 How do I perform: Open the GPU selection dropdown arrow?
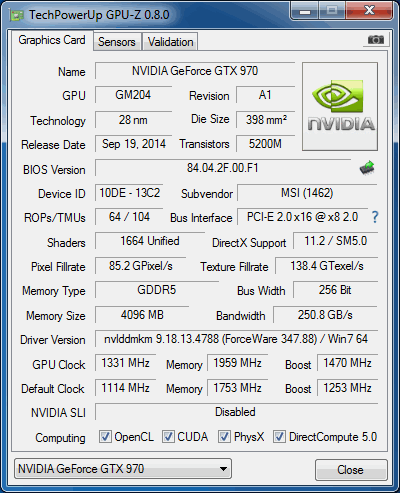(223, 469)
